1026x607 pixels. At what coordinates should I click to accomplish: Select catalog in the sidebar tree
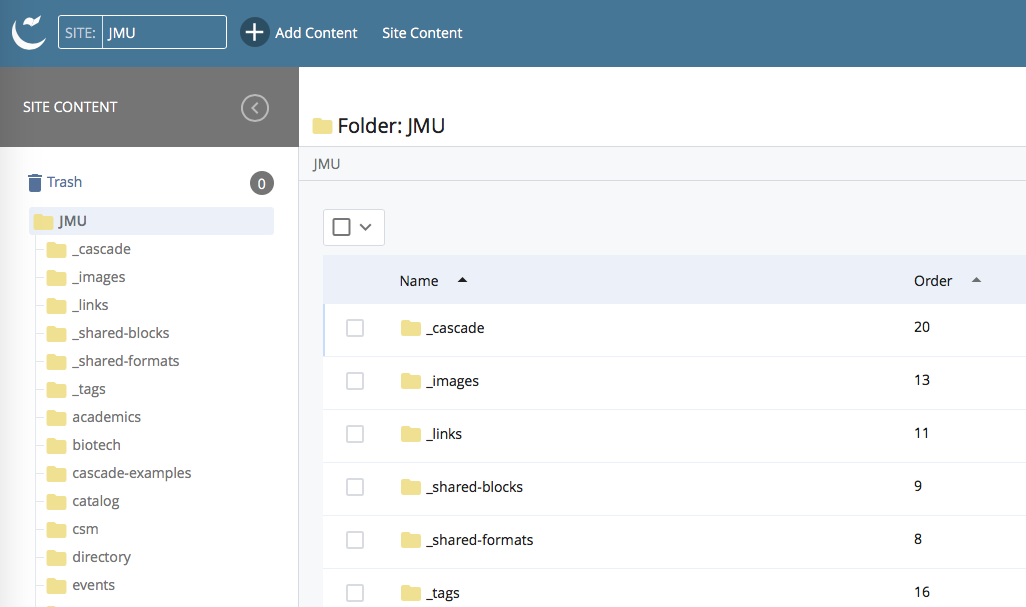pos(96,501)
